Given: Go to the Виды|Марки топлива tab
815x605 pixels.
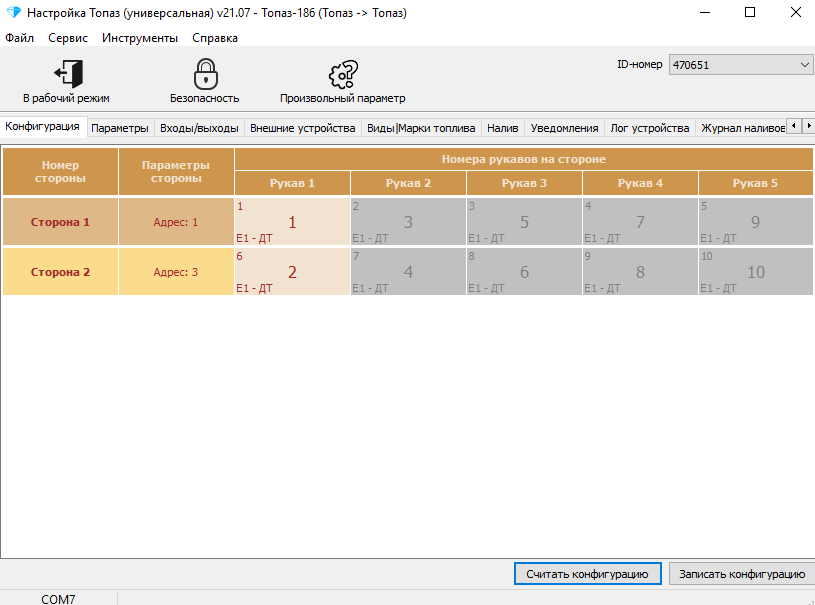Looking at the screenshot, I should click(421, 128).
